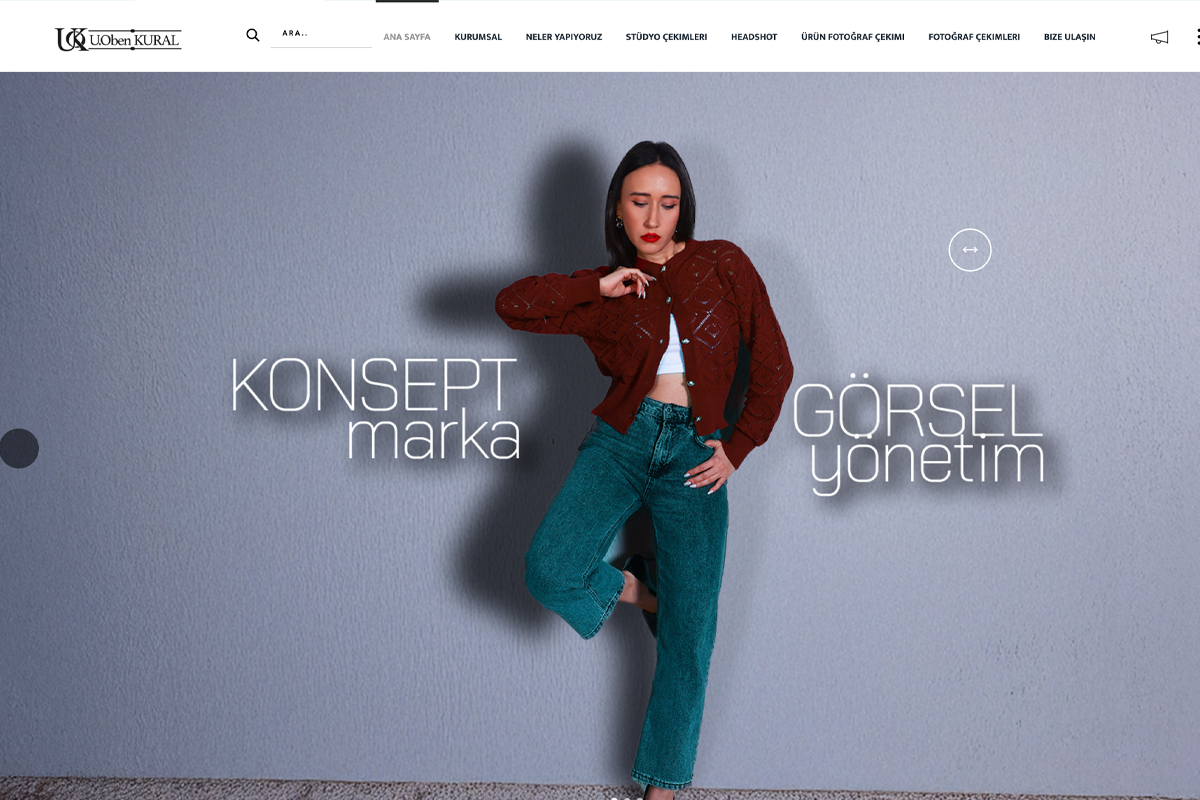Open the KURUMSAL menu item
Screen dimensions: 1200x800
(478, 37)
